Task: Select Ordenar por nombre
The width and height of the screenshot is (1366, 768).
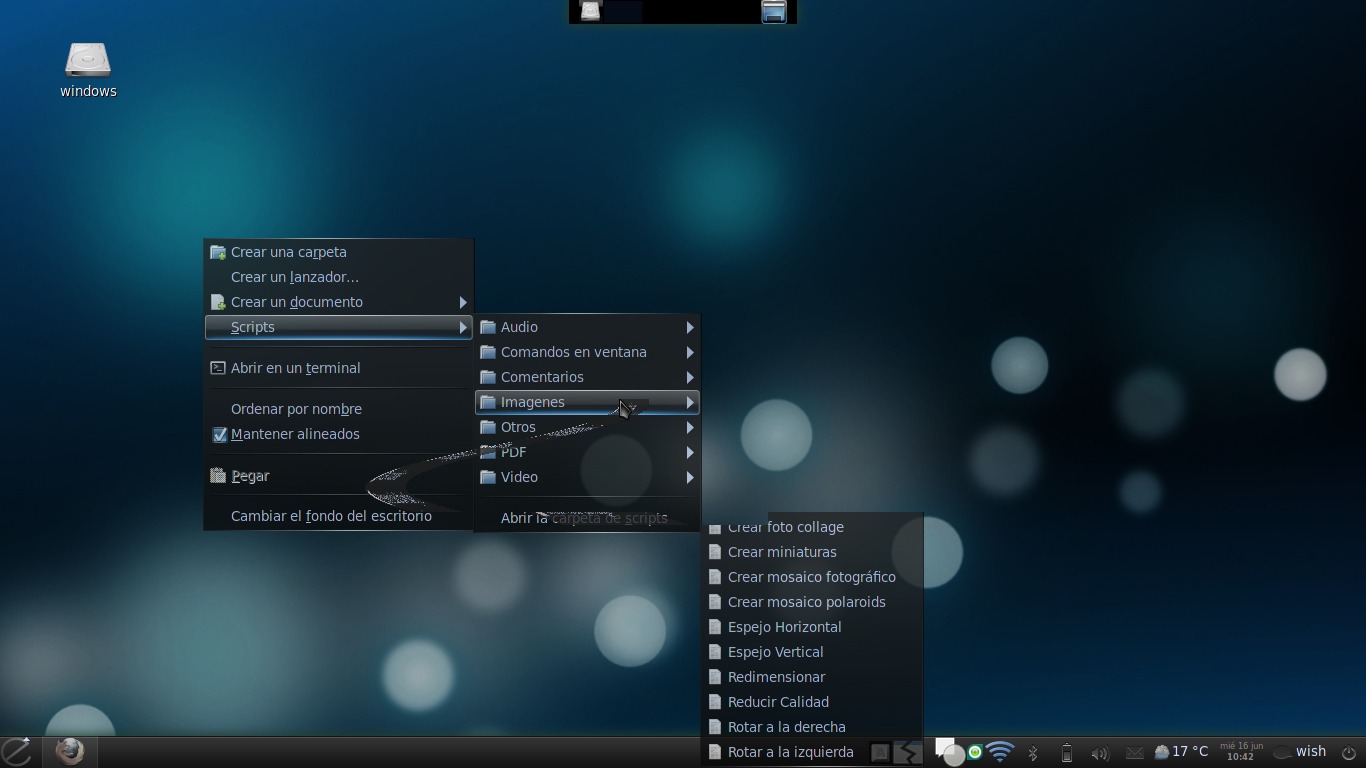Action: [338, 409]
